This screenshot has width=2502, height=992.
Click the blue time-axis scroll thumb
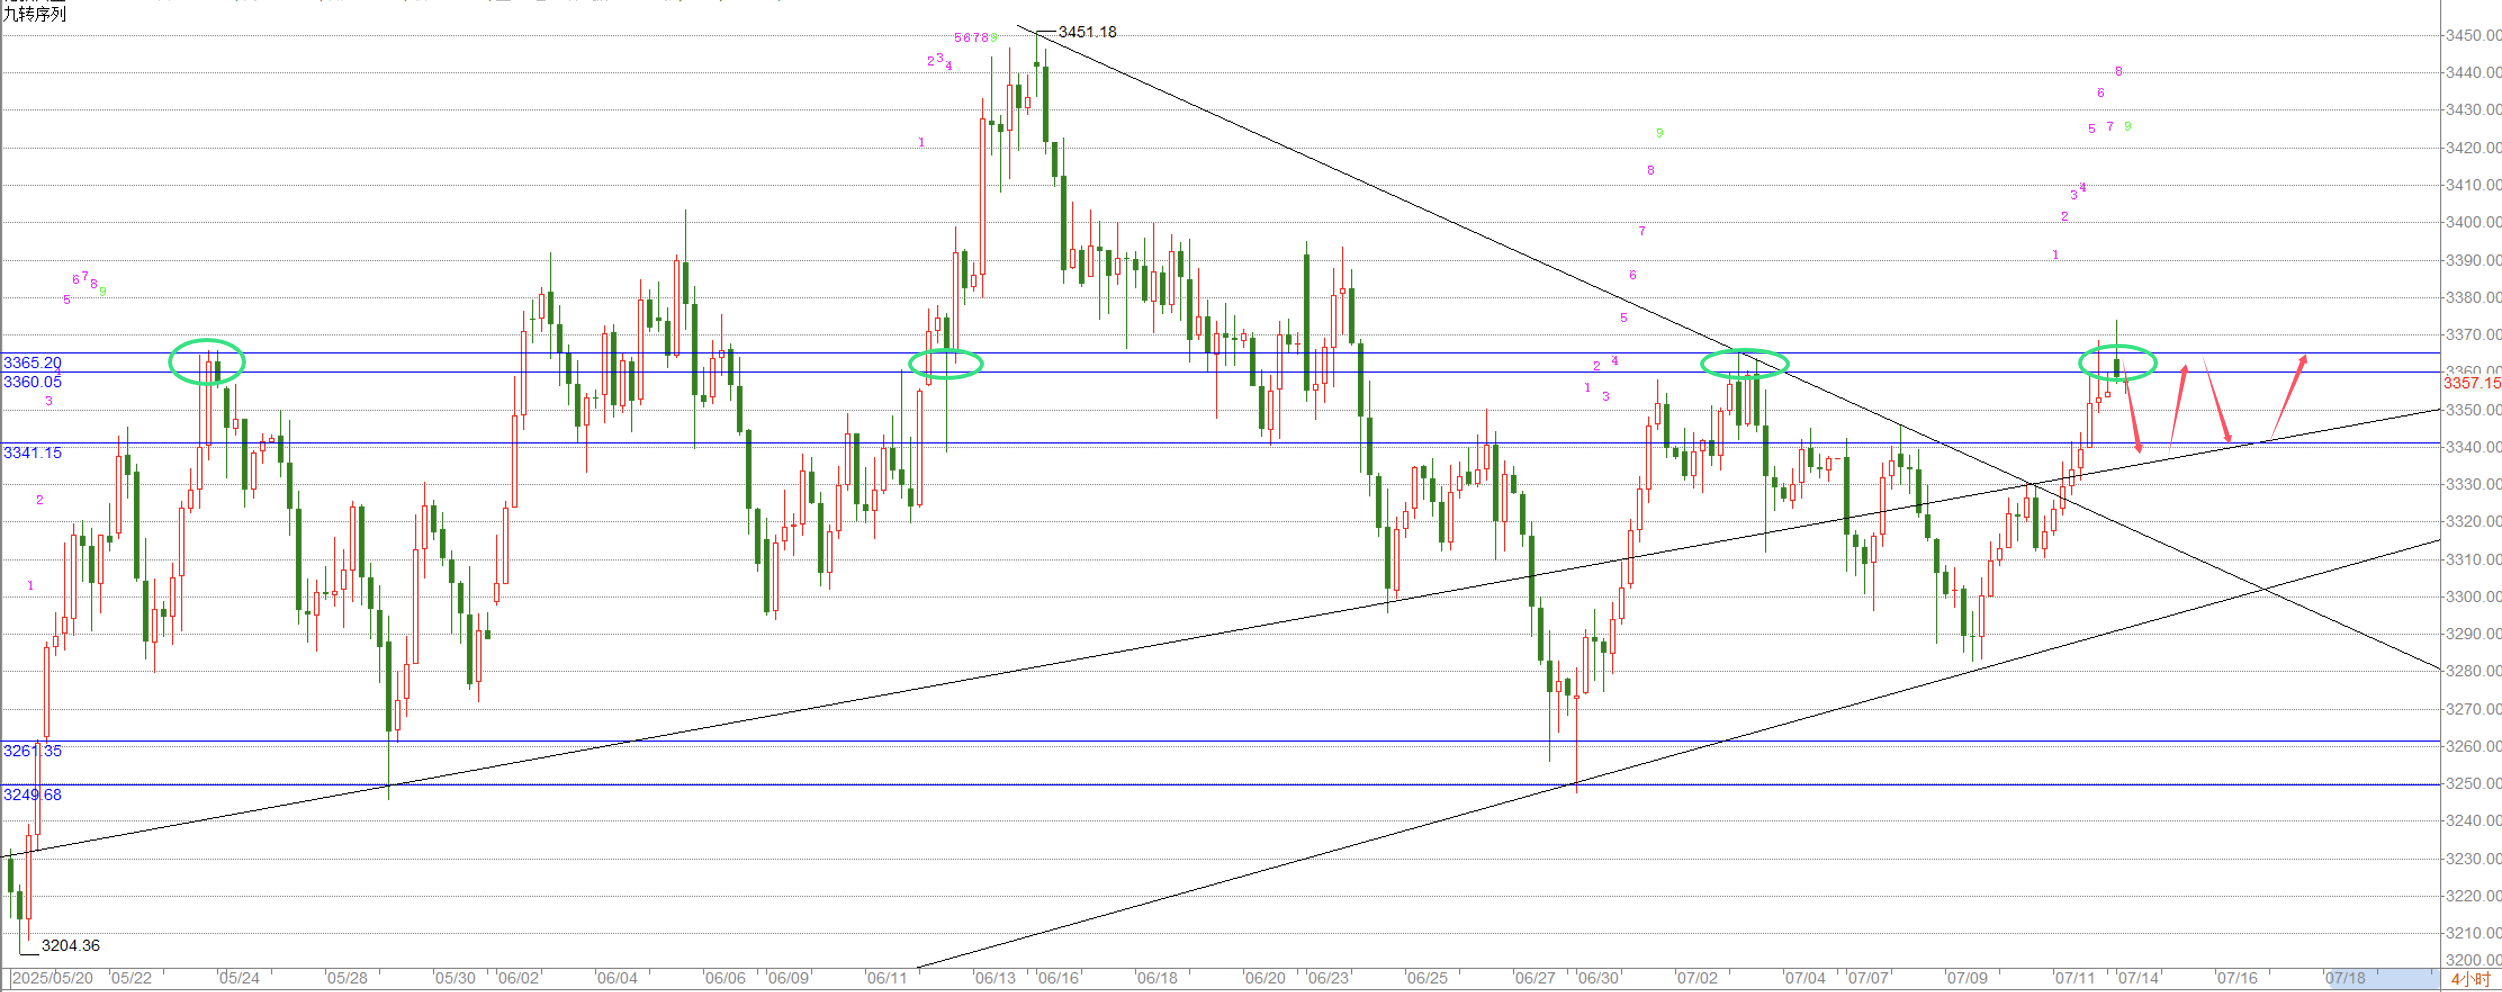tap(2383, 978)
